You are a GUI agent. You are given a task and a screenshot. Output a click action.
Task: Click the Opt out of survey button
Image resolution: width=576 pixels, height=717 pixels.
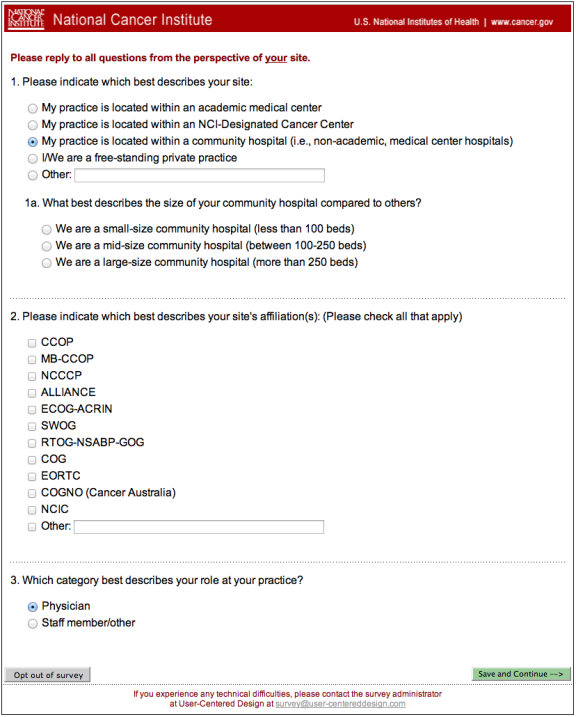pyautogui.click(x=48, y=675)
